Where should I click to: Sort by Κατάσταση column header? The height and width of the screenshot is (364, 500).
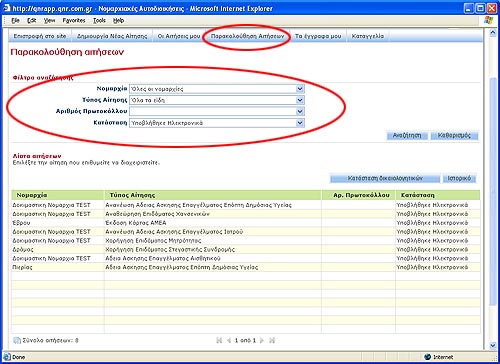click(x=438, y=195)
